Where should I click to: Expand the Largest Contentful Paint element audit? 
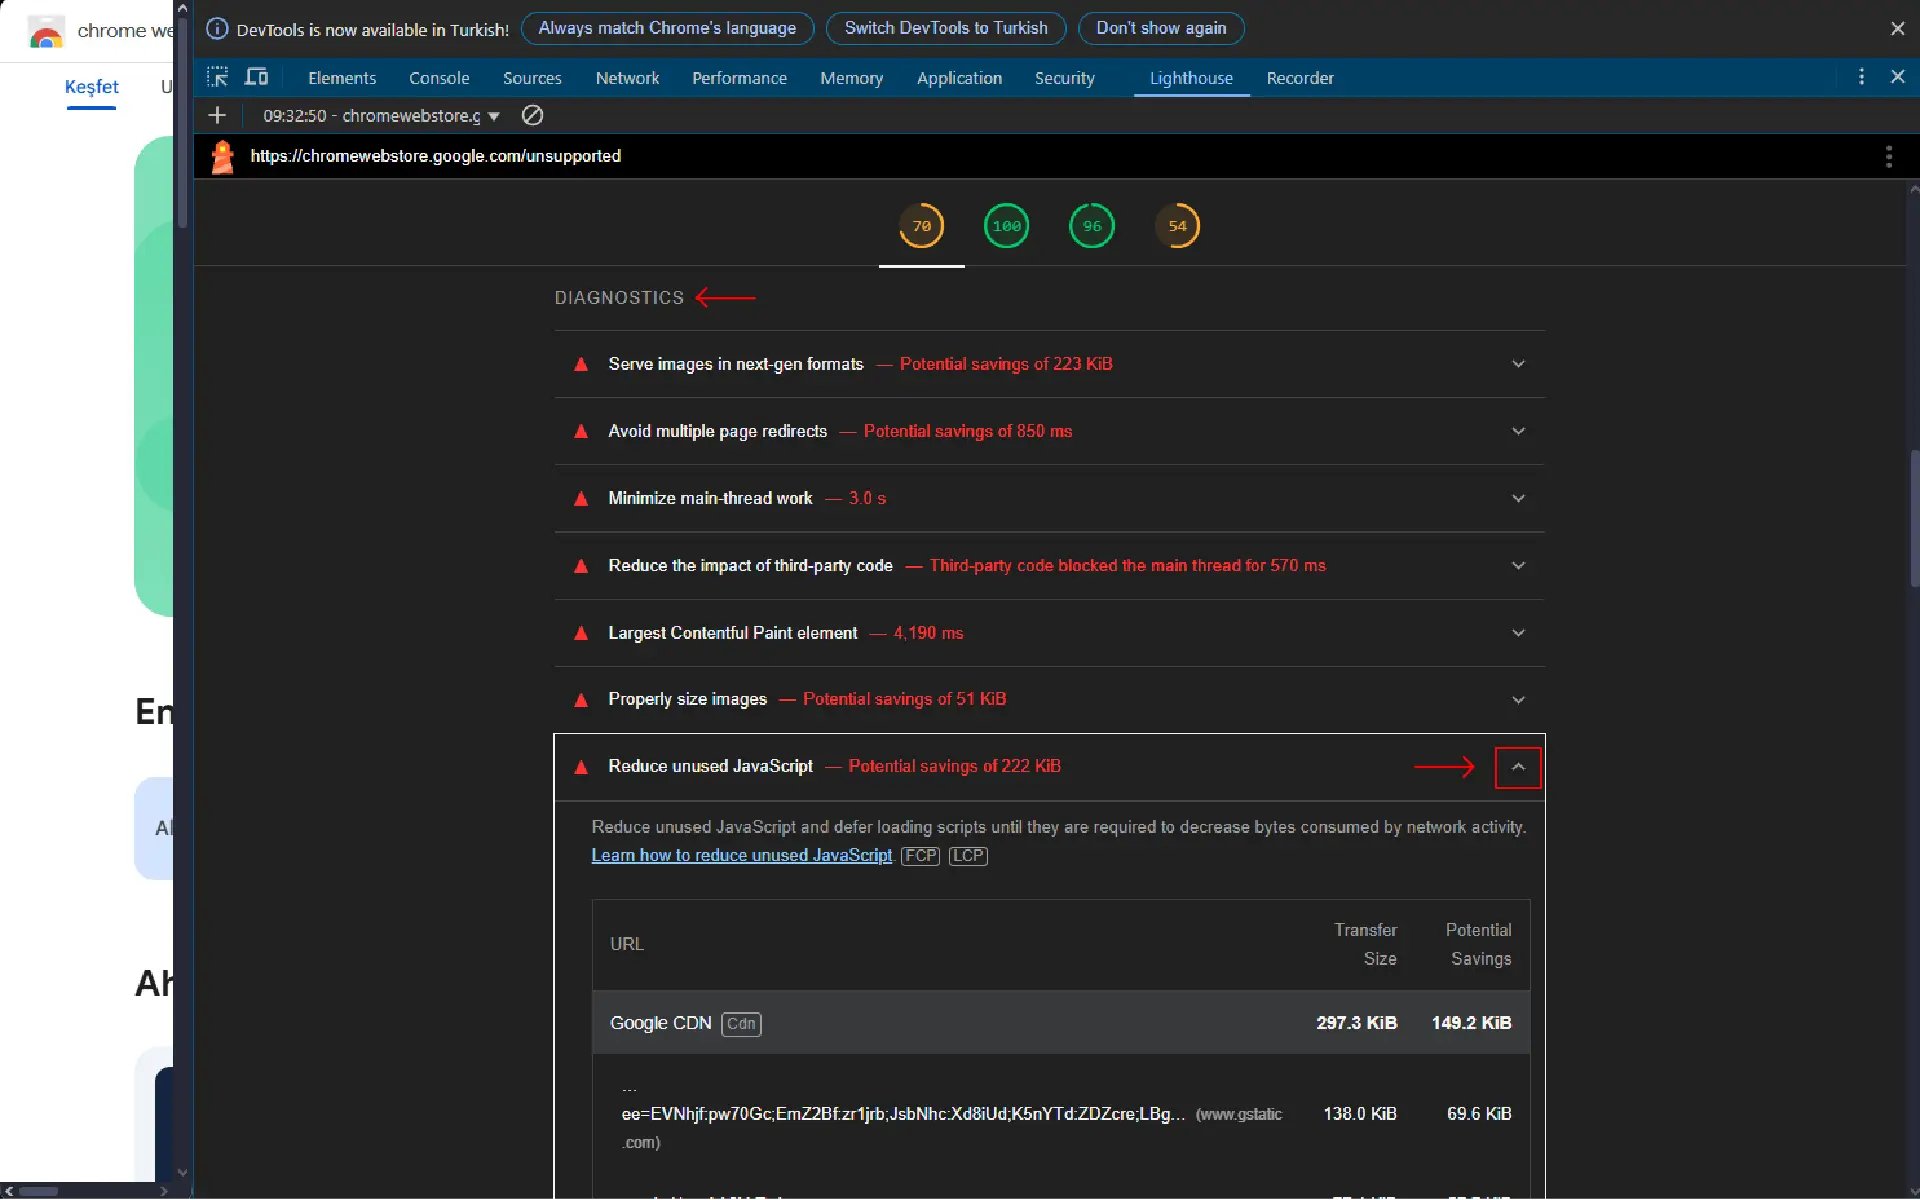pyautogui.click(x=1518, y=633)
